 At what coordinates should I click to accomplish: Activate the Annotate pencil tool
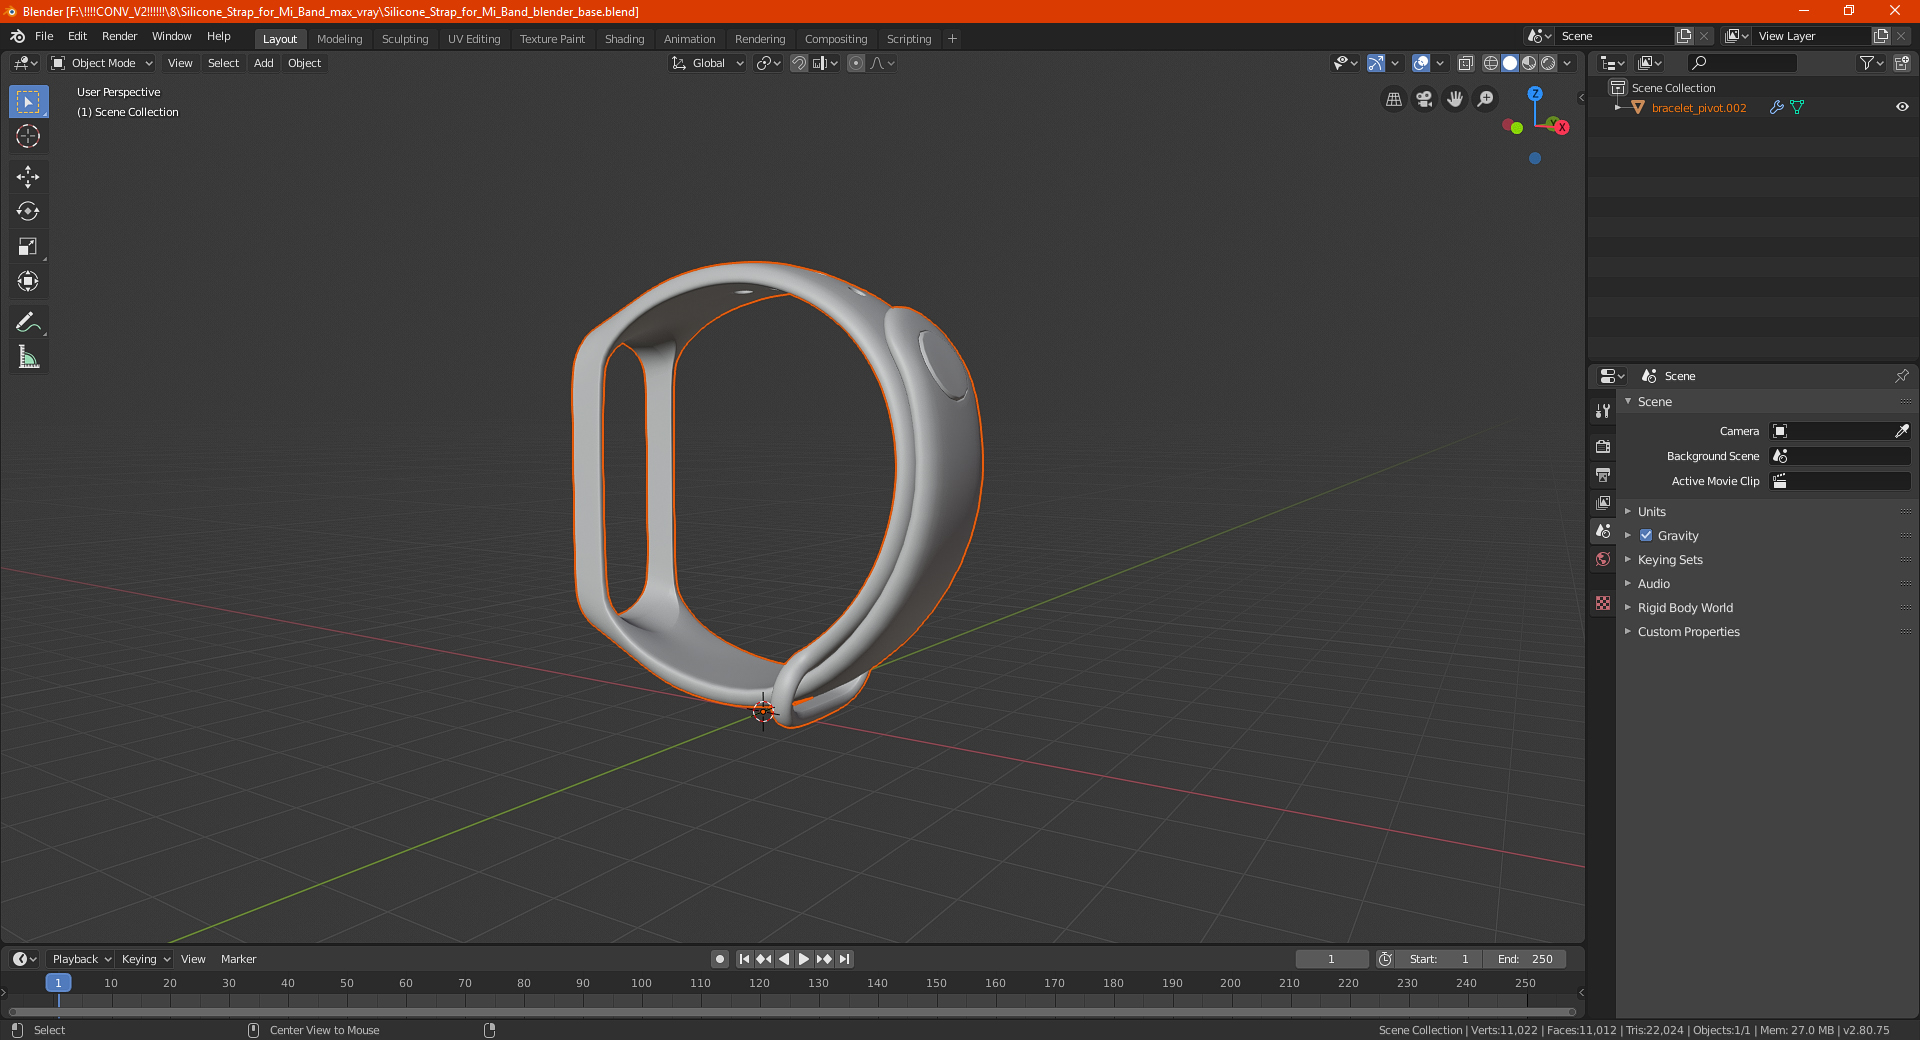coord(28,322)
